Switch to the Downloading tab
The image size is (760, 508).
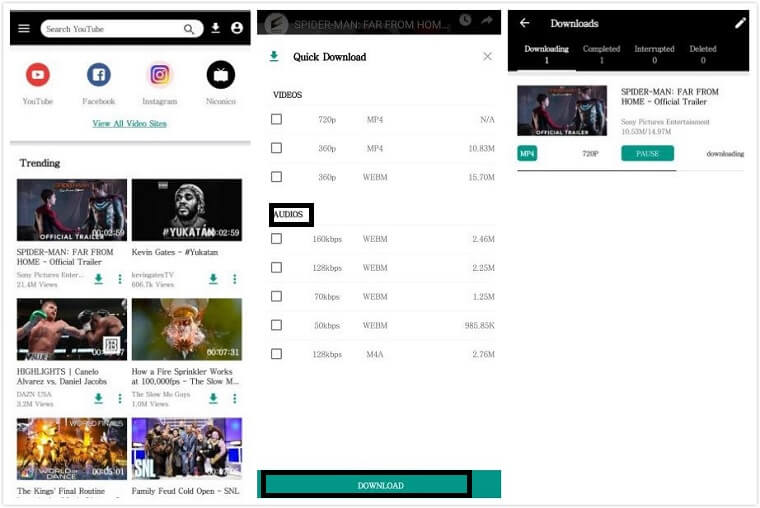(x=546, y=54)
